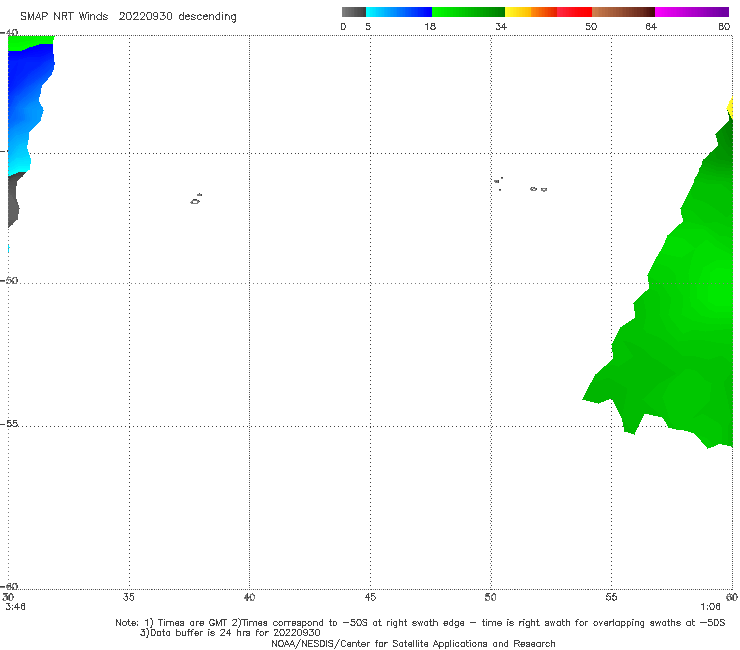This screenshot has height=650, width=740.
Task: Click the color bar label '18'
Action: [x=430, y=26]
